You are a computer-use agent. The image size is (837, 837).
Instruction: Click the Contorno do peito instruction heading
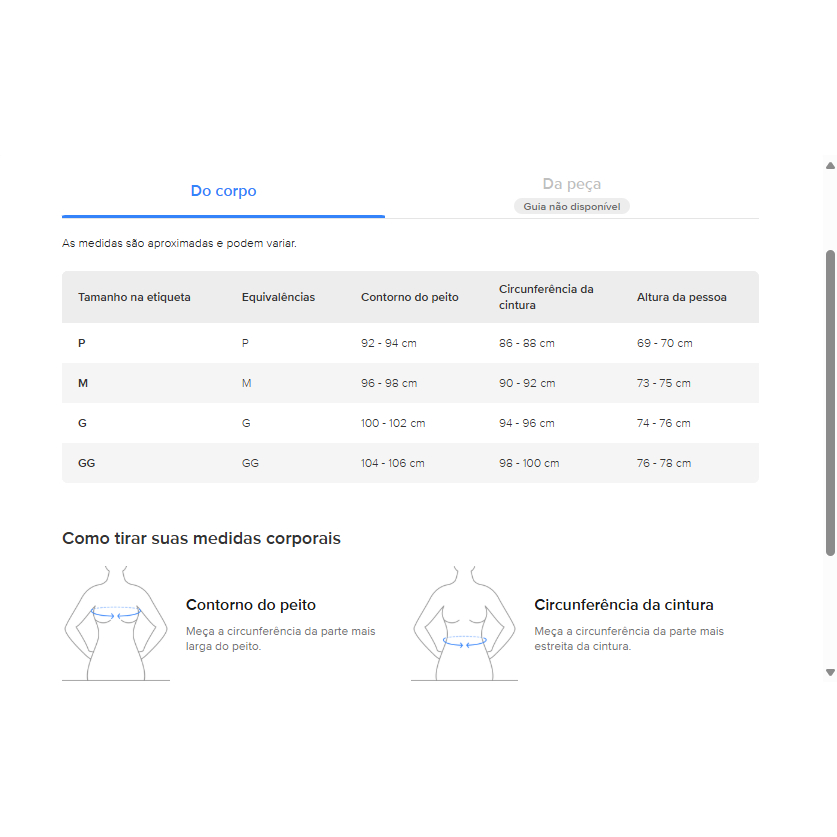tap(251, 605)
